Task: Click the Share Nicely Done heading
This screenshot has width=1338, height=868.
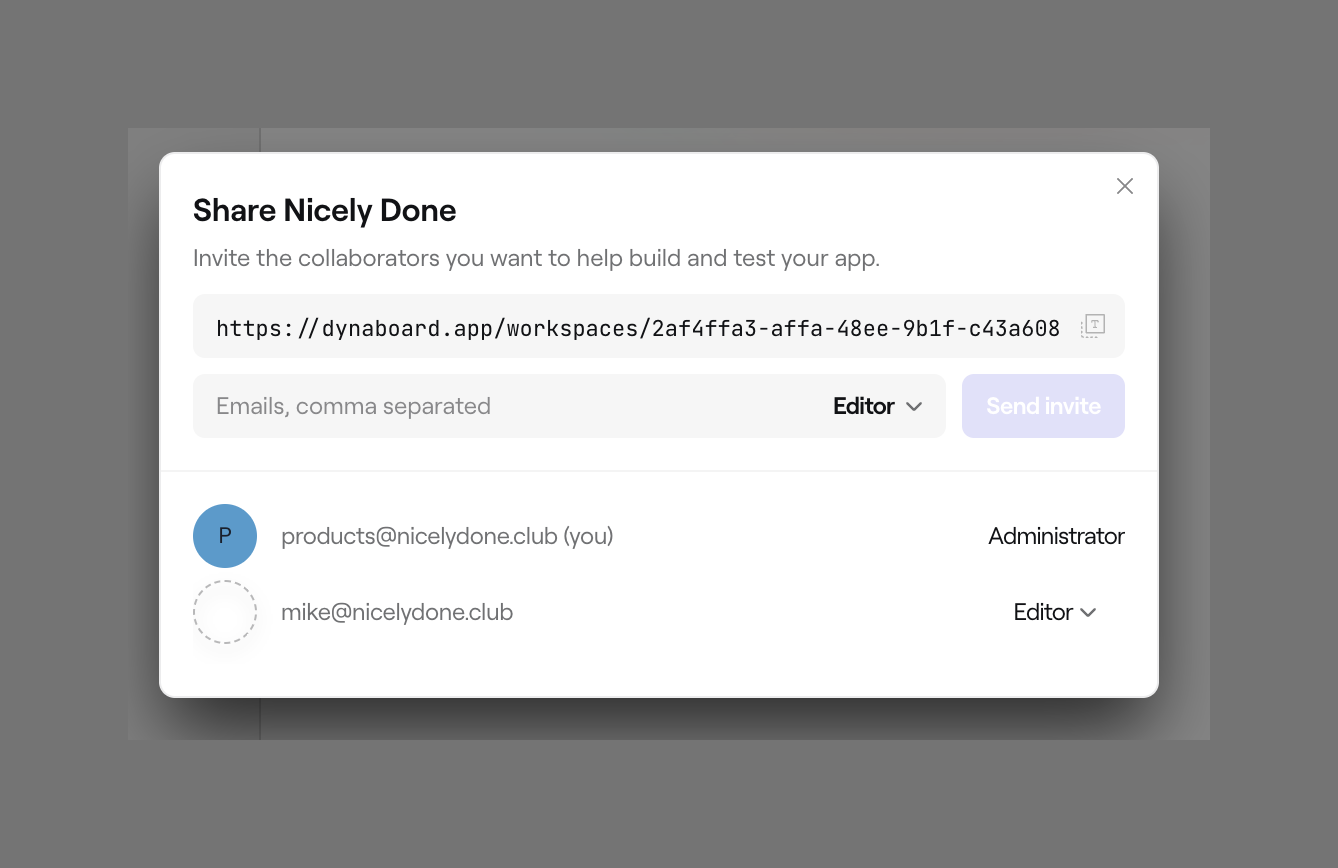Action: pyautogui.click(x=324, y=210)
